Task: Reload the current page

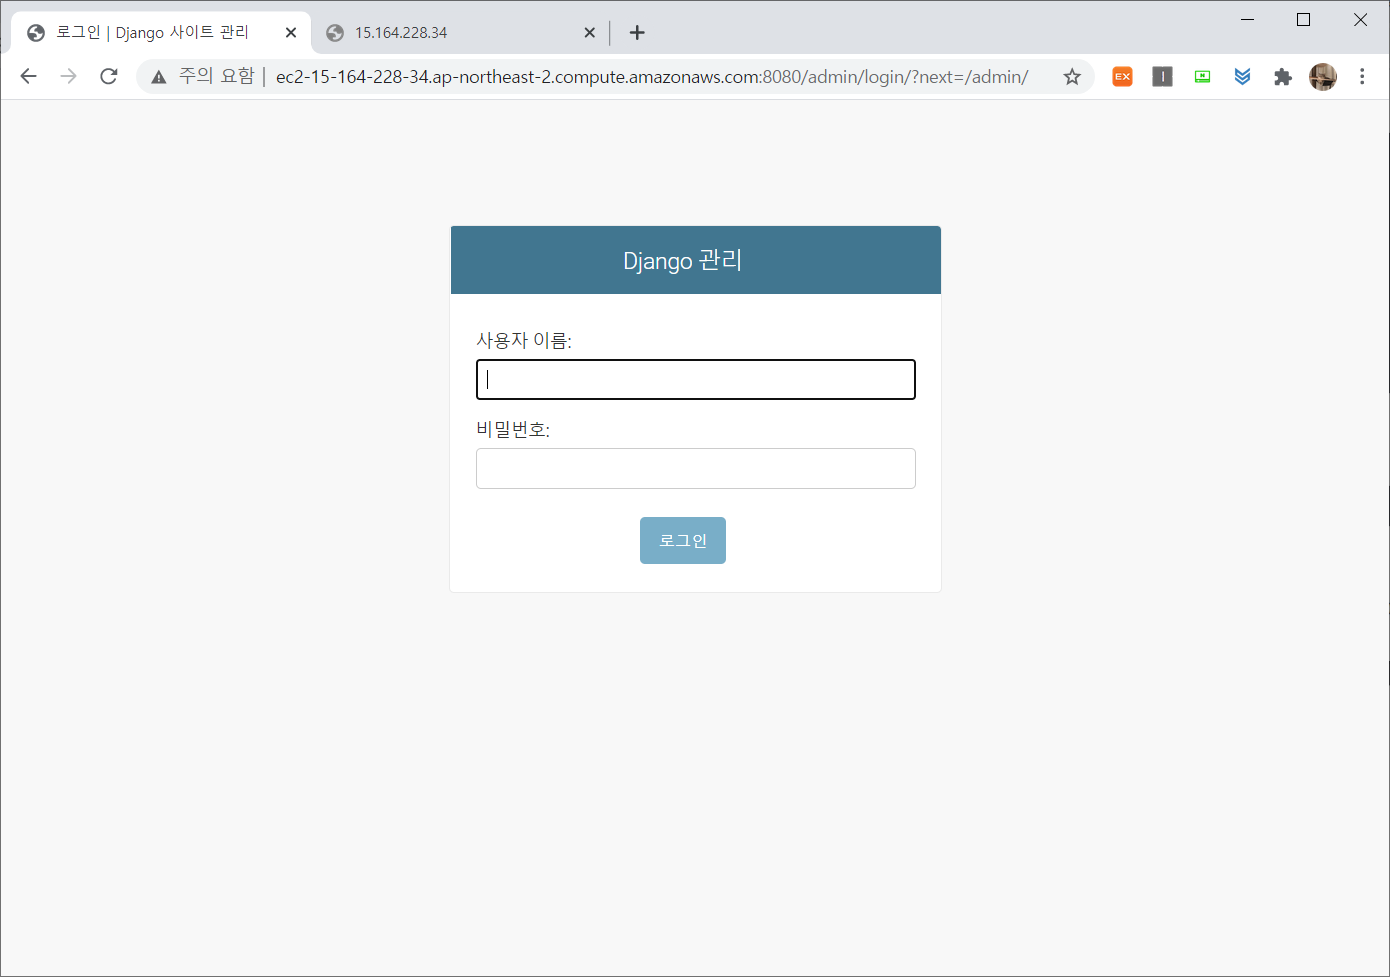Action: 109,77
